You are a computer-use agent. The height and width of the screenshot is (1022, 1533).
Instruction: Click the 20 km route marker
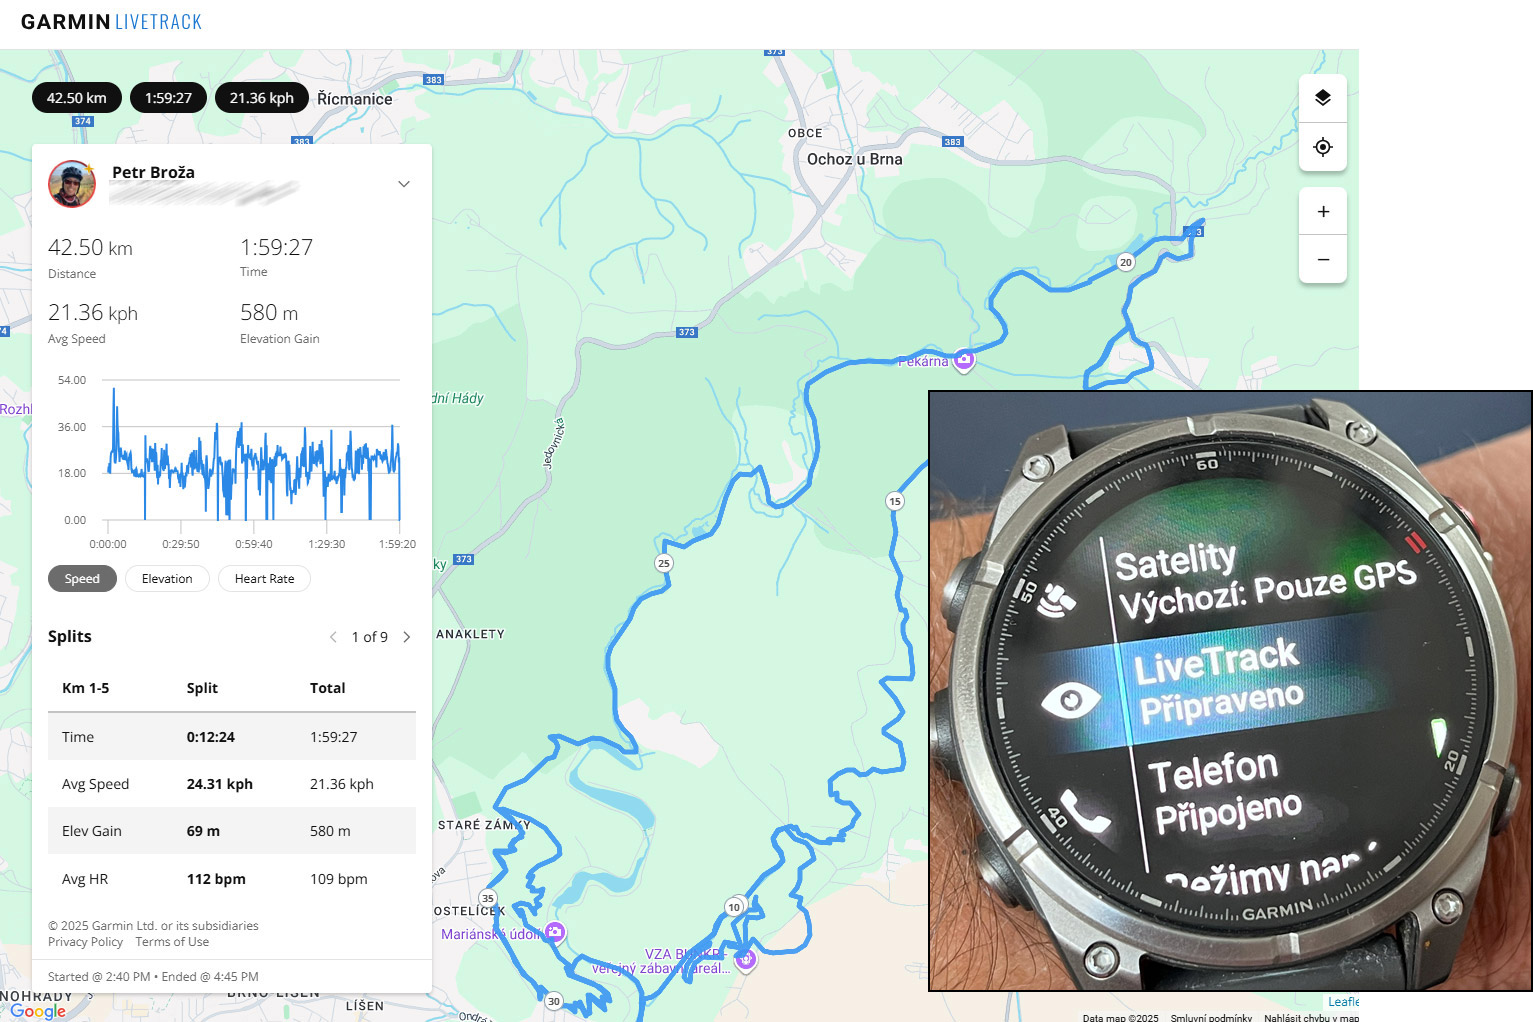pos(1126,262)
